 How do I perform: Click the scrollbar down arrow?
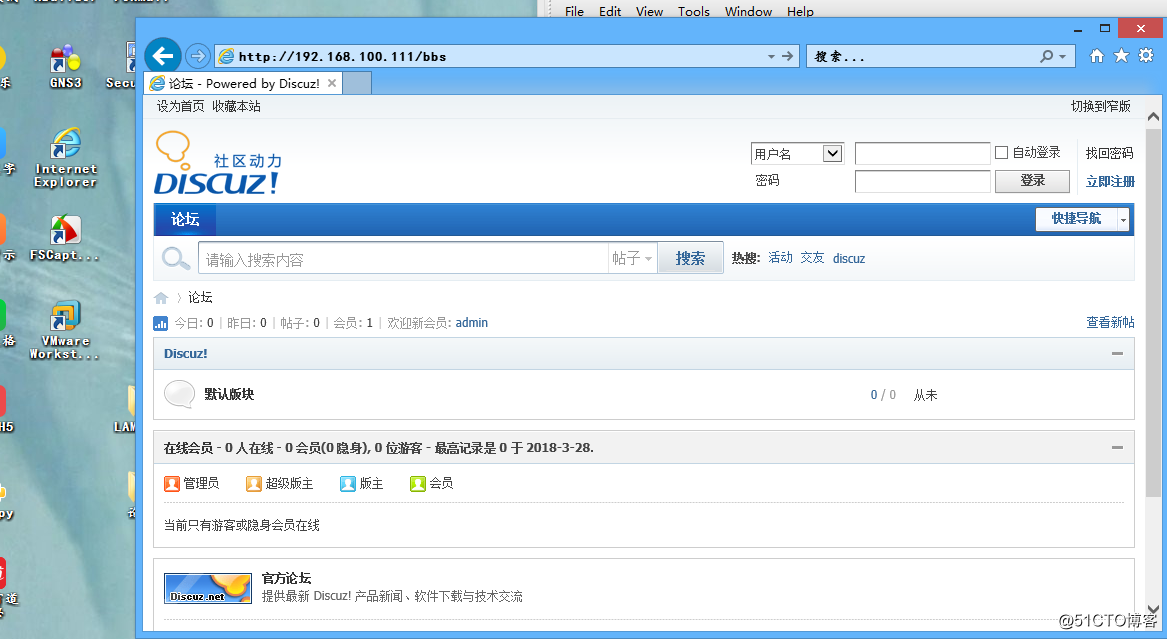[x=1153, y=607]
